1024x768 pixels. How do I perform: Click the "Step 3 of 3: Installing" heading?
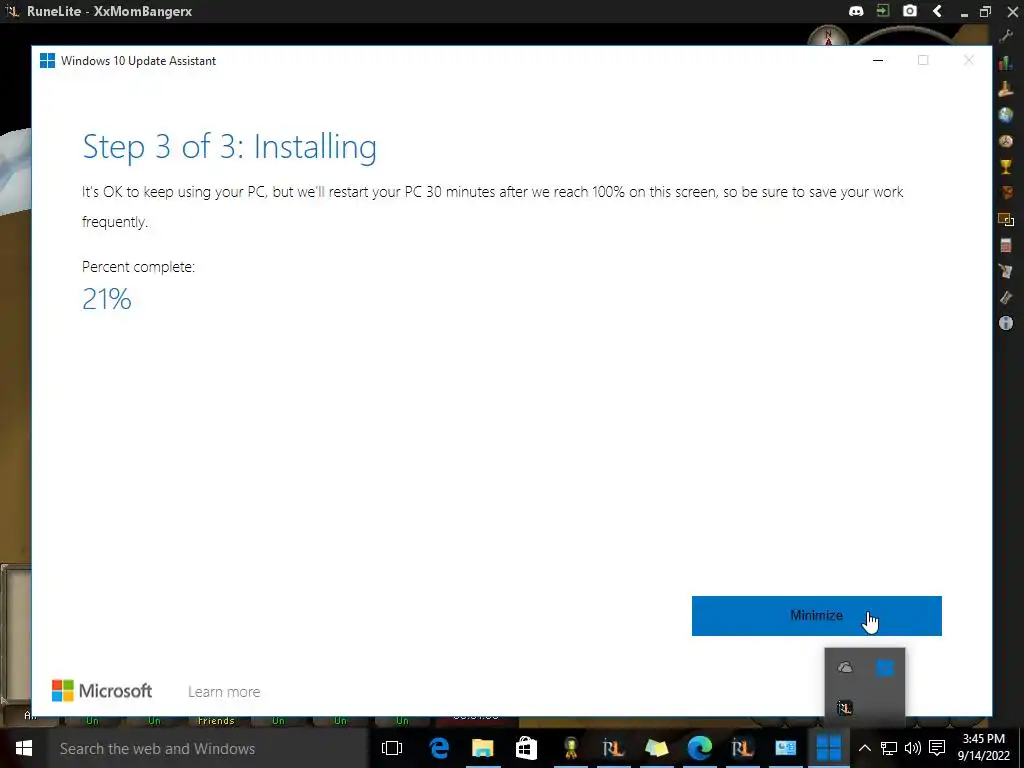pos(229,146)
